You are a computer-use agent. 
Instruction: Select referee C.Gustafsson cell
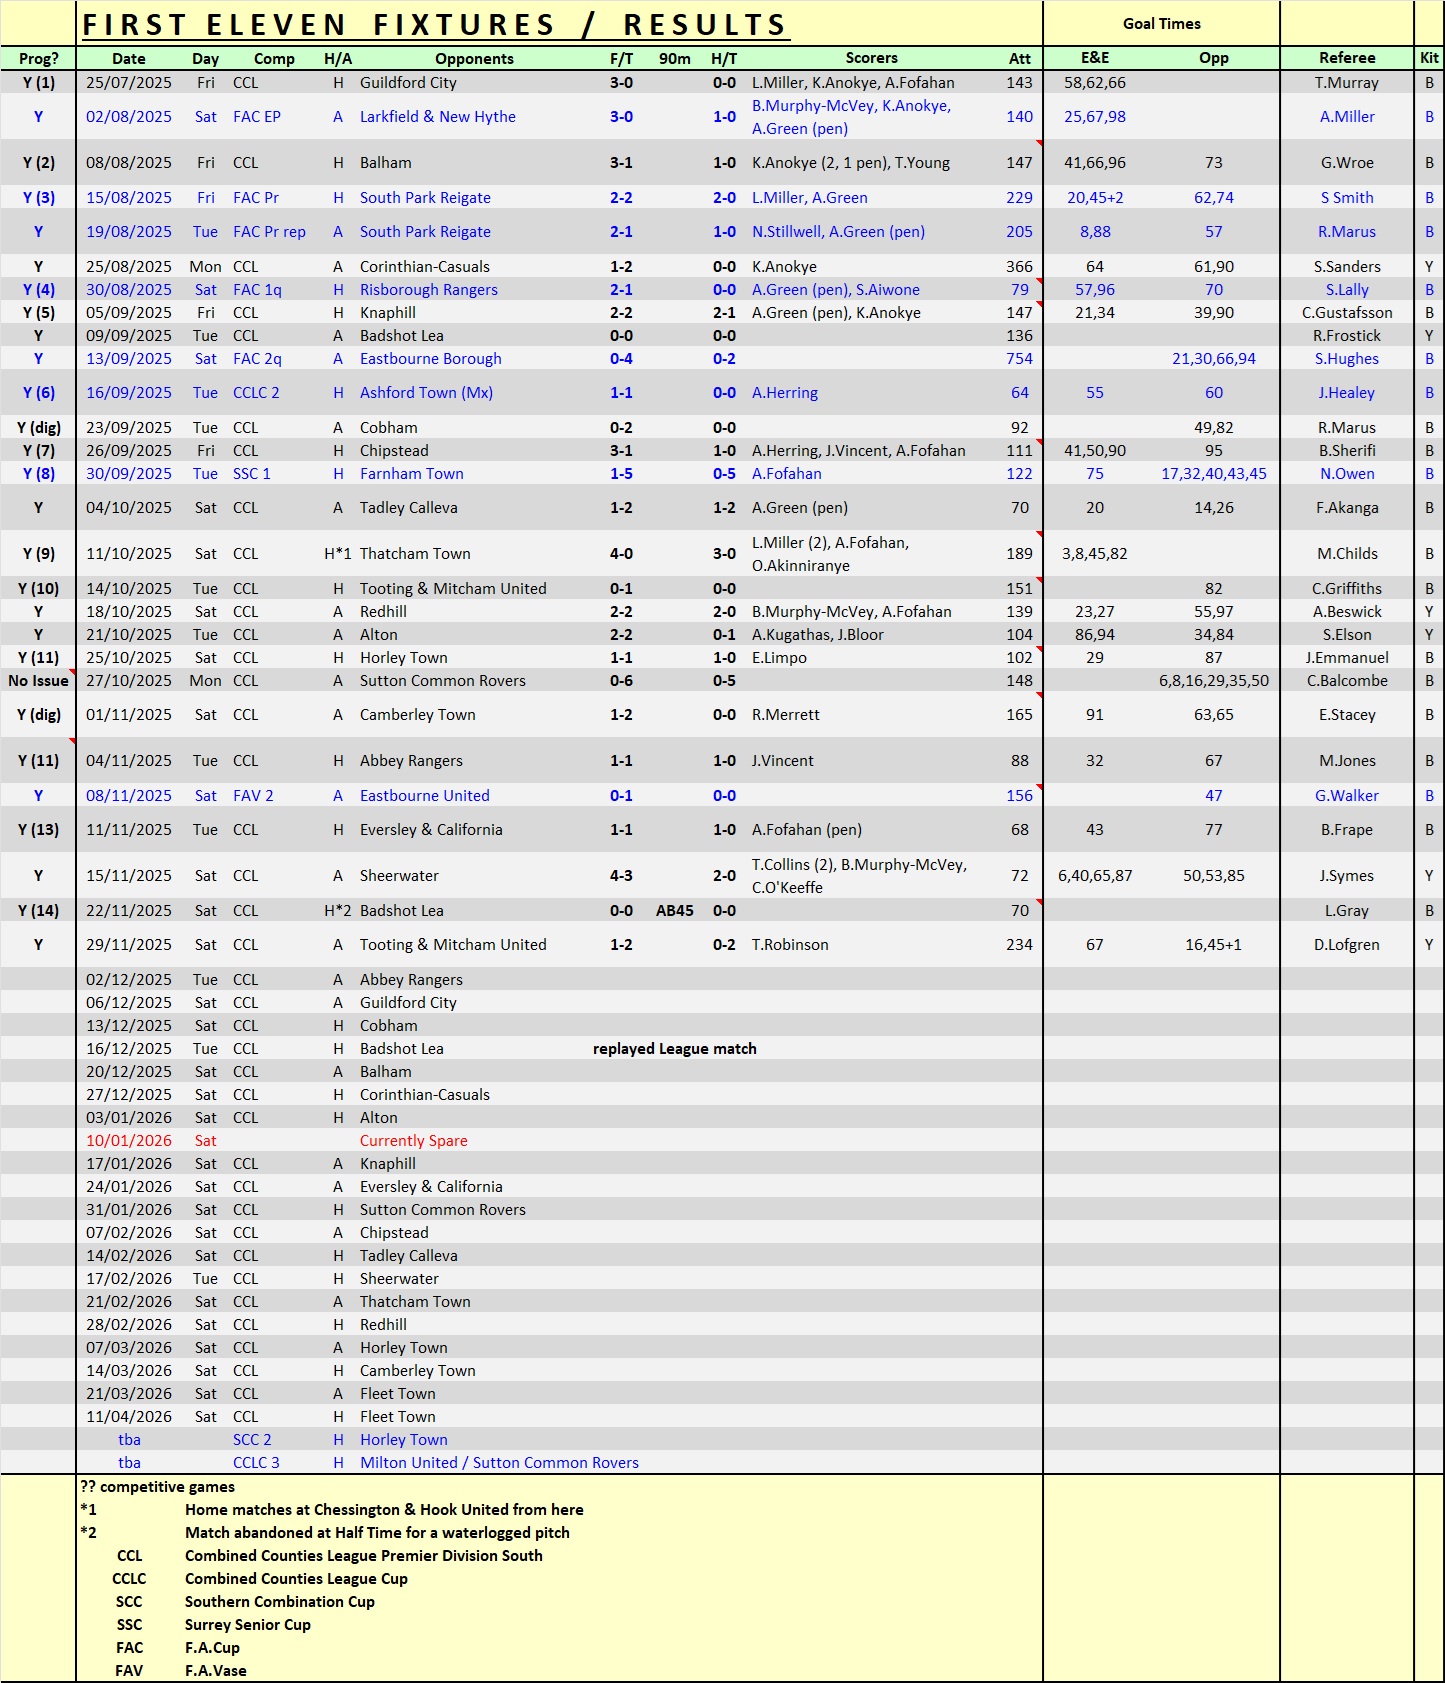(x=1346, y=313)
